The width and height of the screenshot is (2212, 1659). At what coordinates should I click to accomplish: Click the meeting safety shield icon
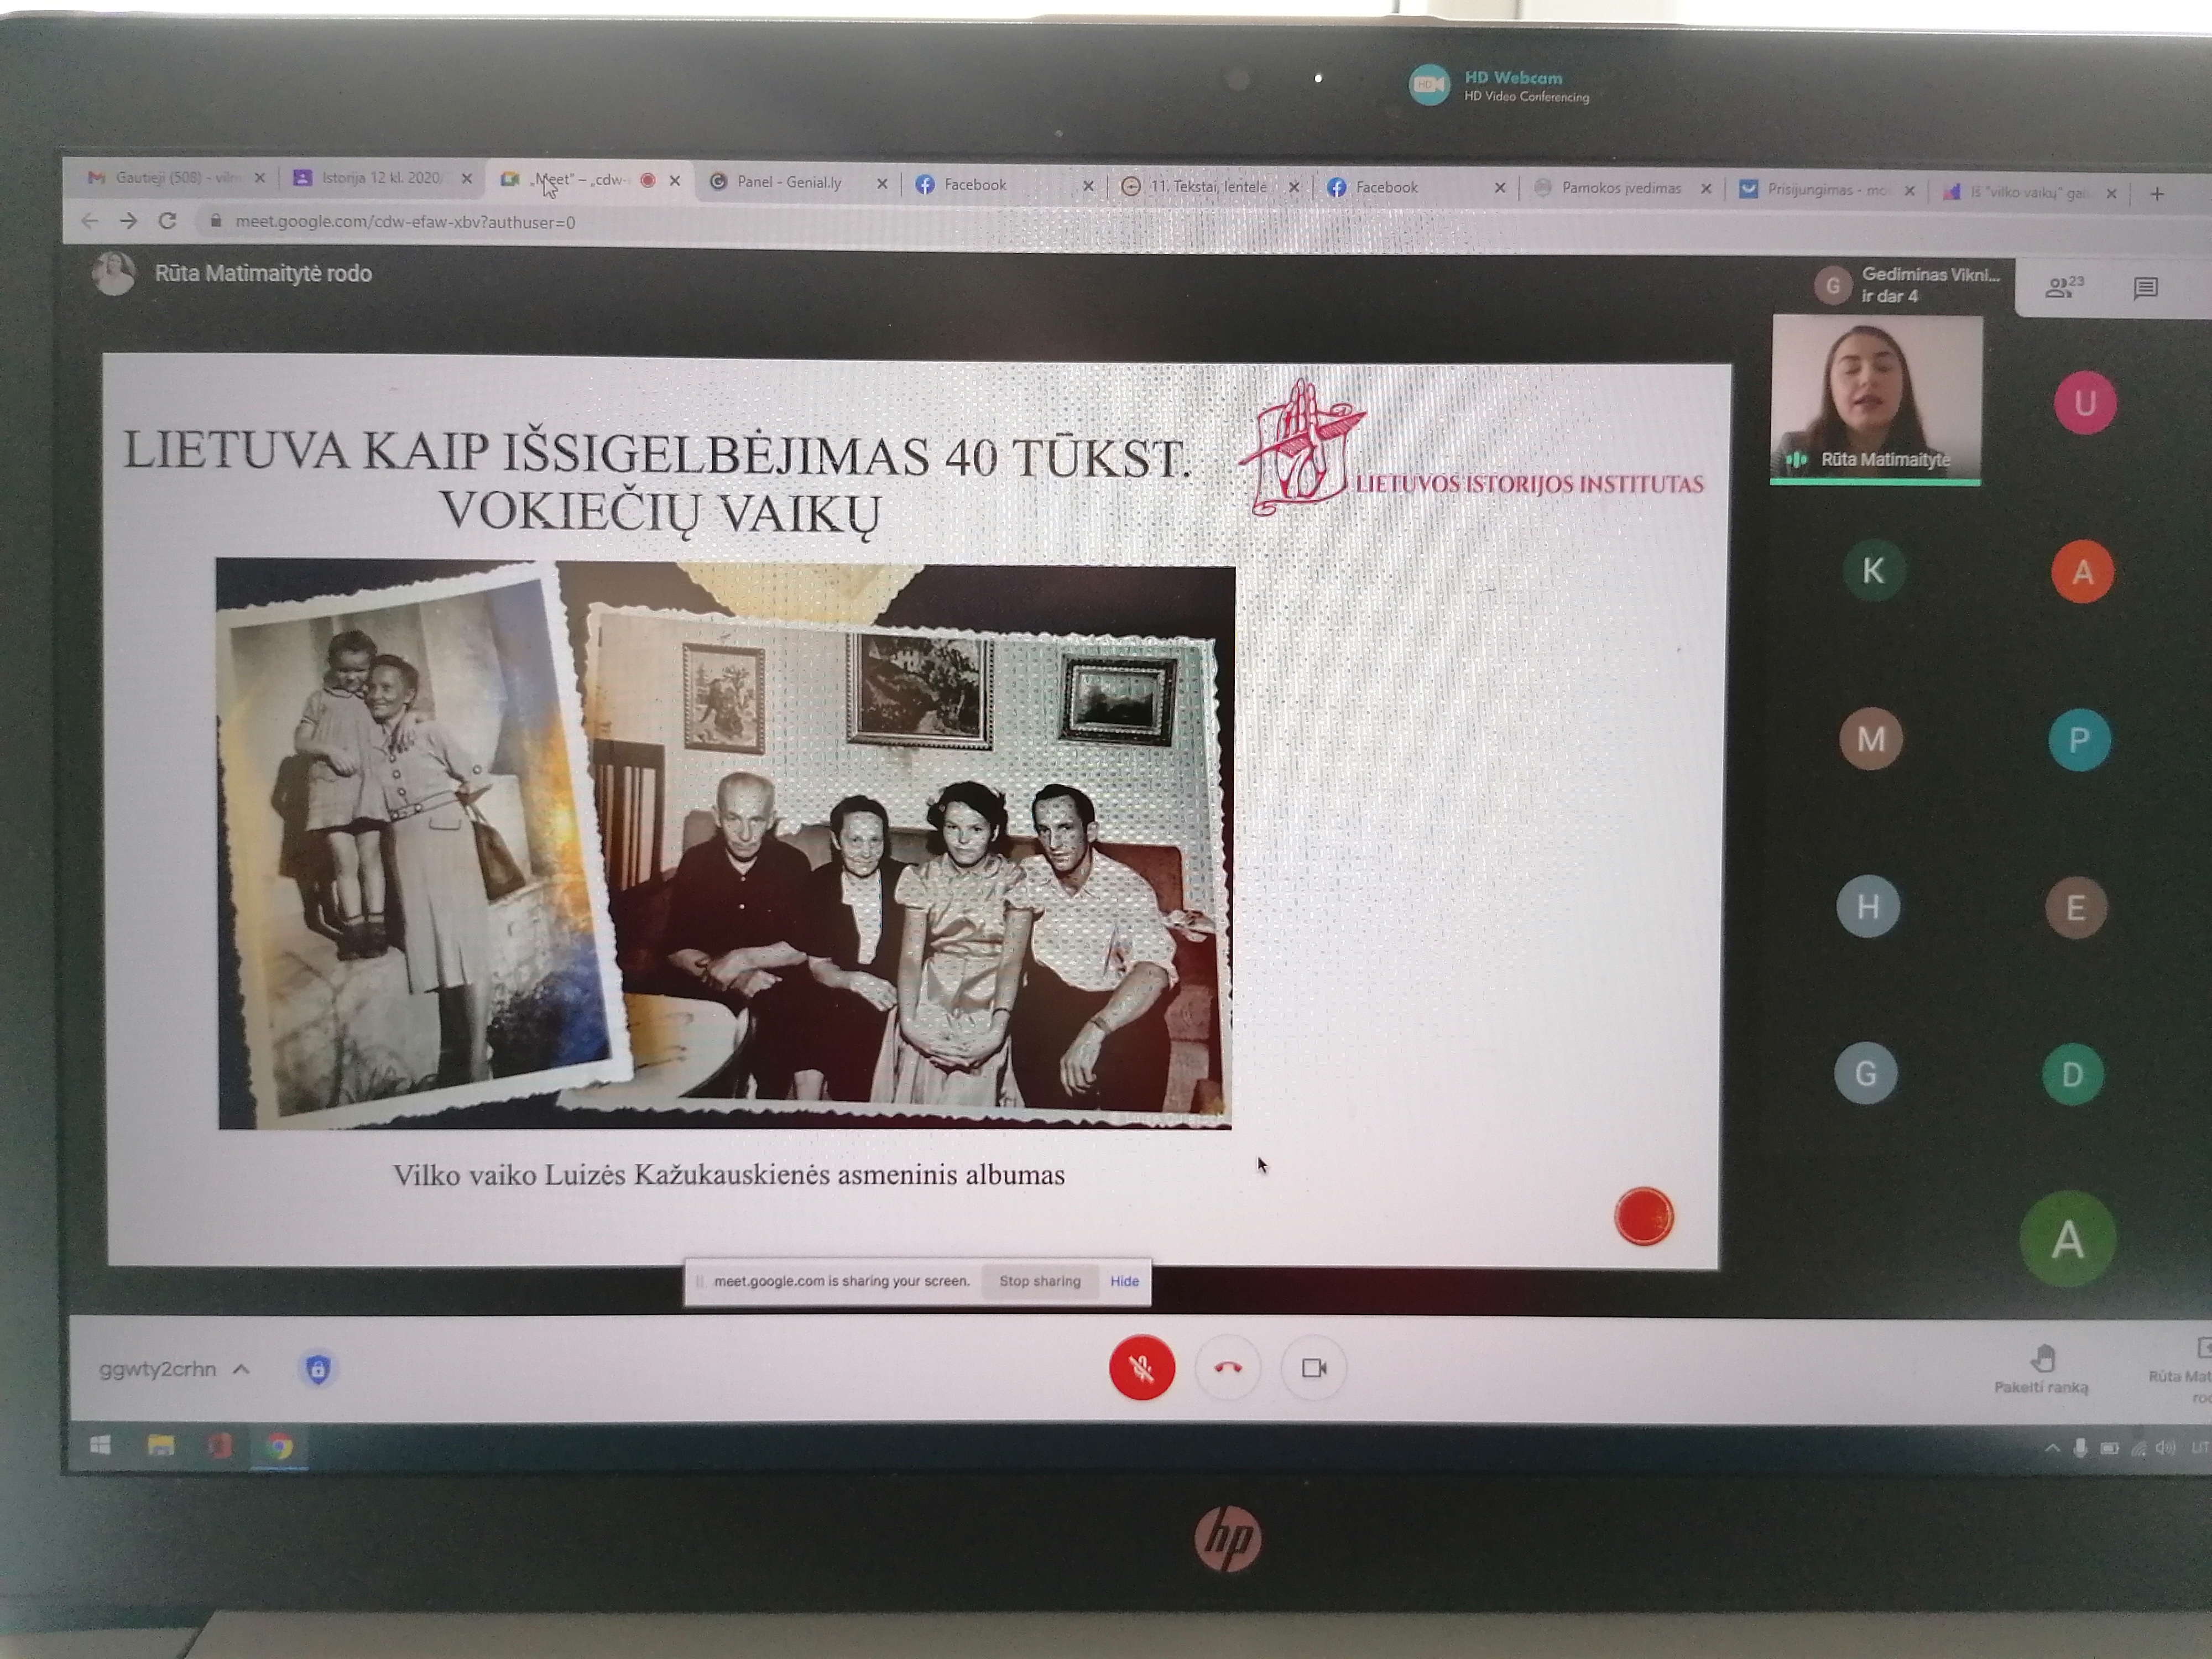coord(318,1368)
